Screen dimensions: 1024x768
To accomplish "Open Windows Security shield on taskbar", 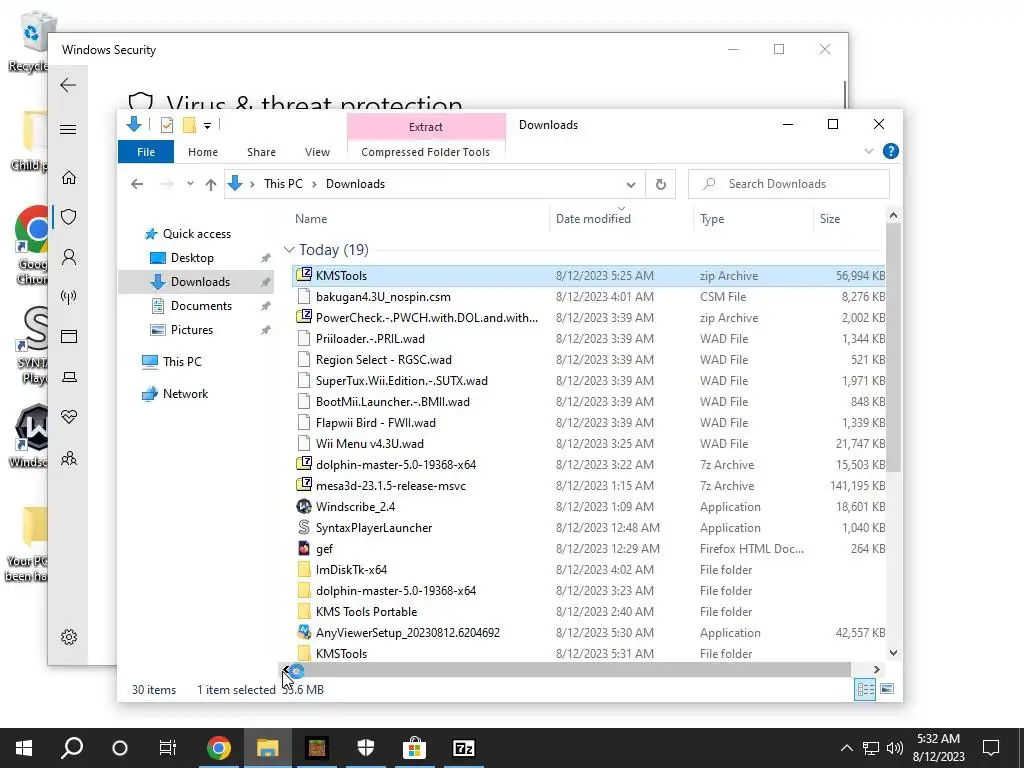I will pyautogui.click(x=366, y=748).
